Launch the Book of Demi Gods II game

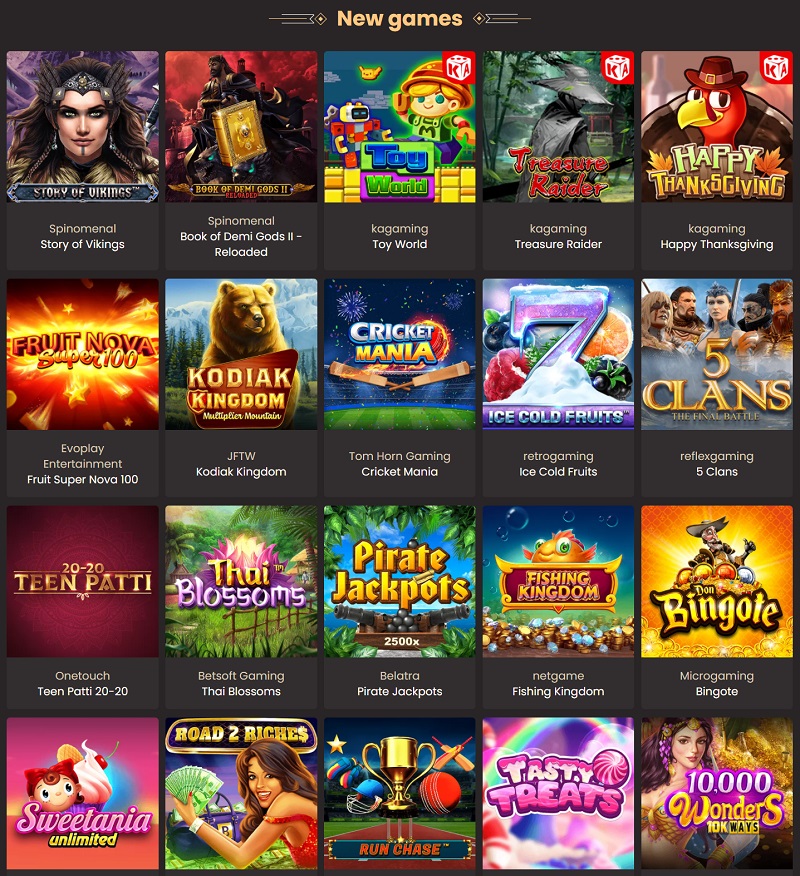(241, 127)
